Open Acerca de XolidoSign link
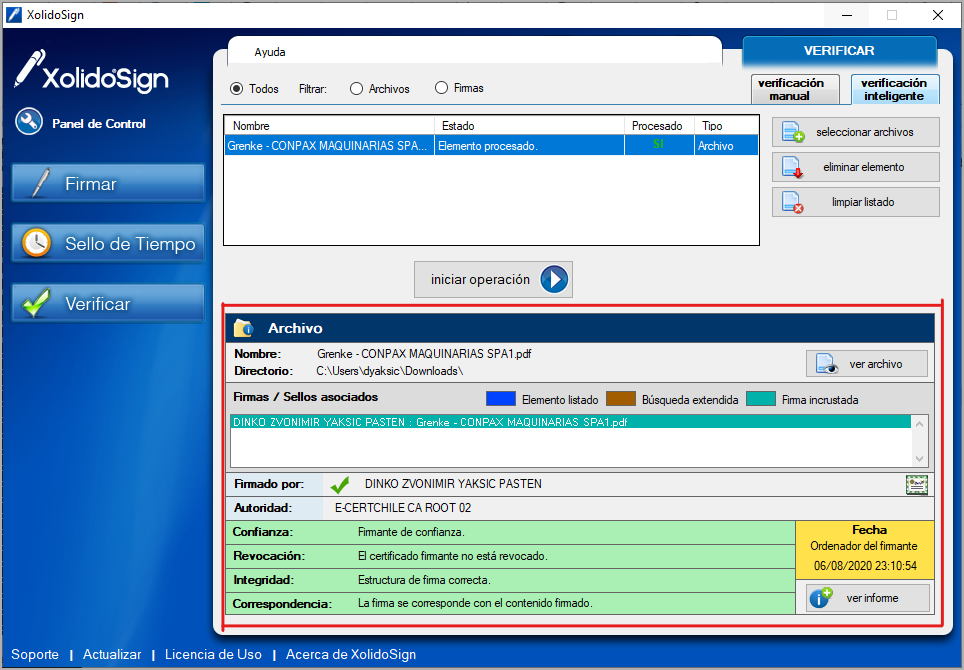The width and height of the screenshot is (964, 670). click(x=351, y=655)
